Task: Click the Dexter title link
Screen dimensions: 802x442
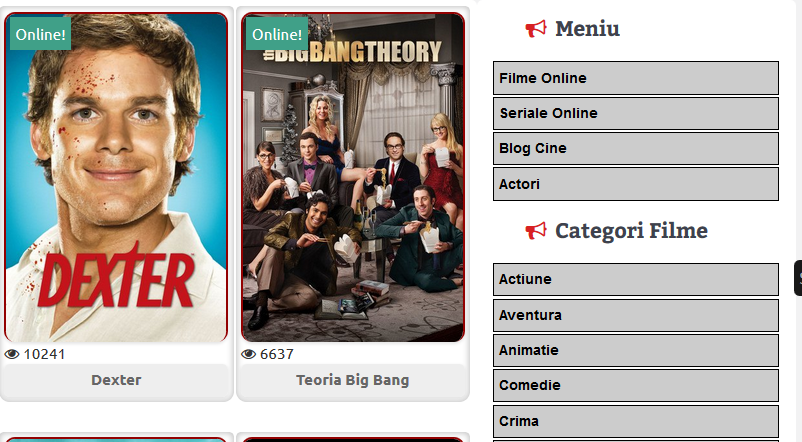Action: [x=116, y=380]
